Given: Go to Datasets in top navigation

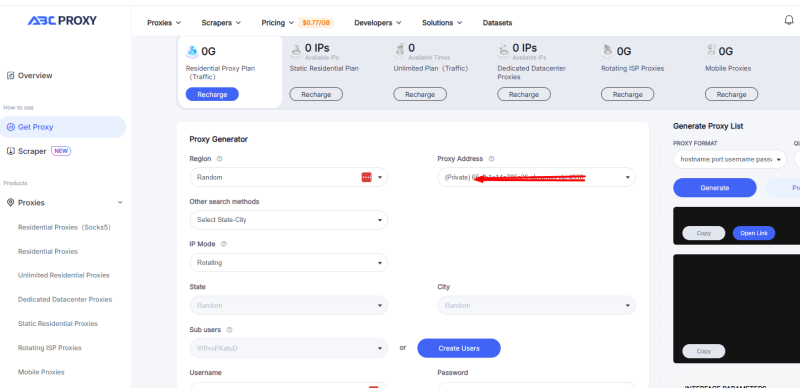Looking at the screenshot, I should [497, 22].
